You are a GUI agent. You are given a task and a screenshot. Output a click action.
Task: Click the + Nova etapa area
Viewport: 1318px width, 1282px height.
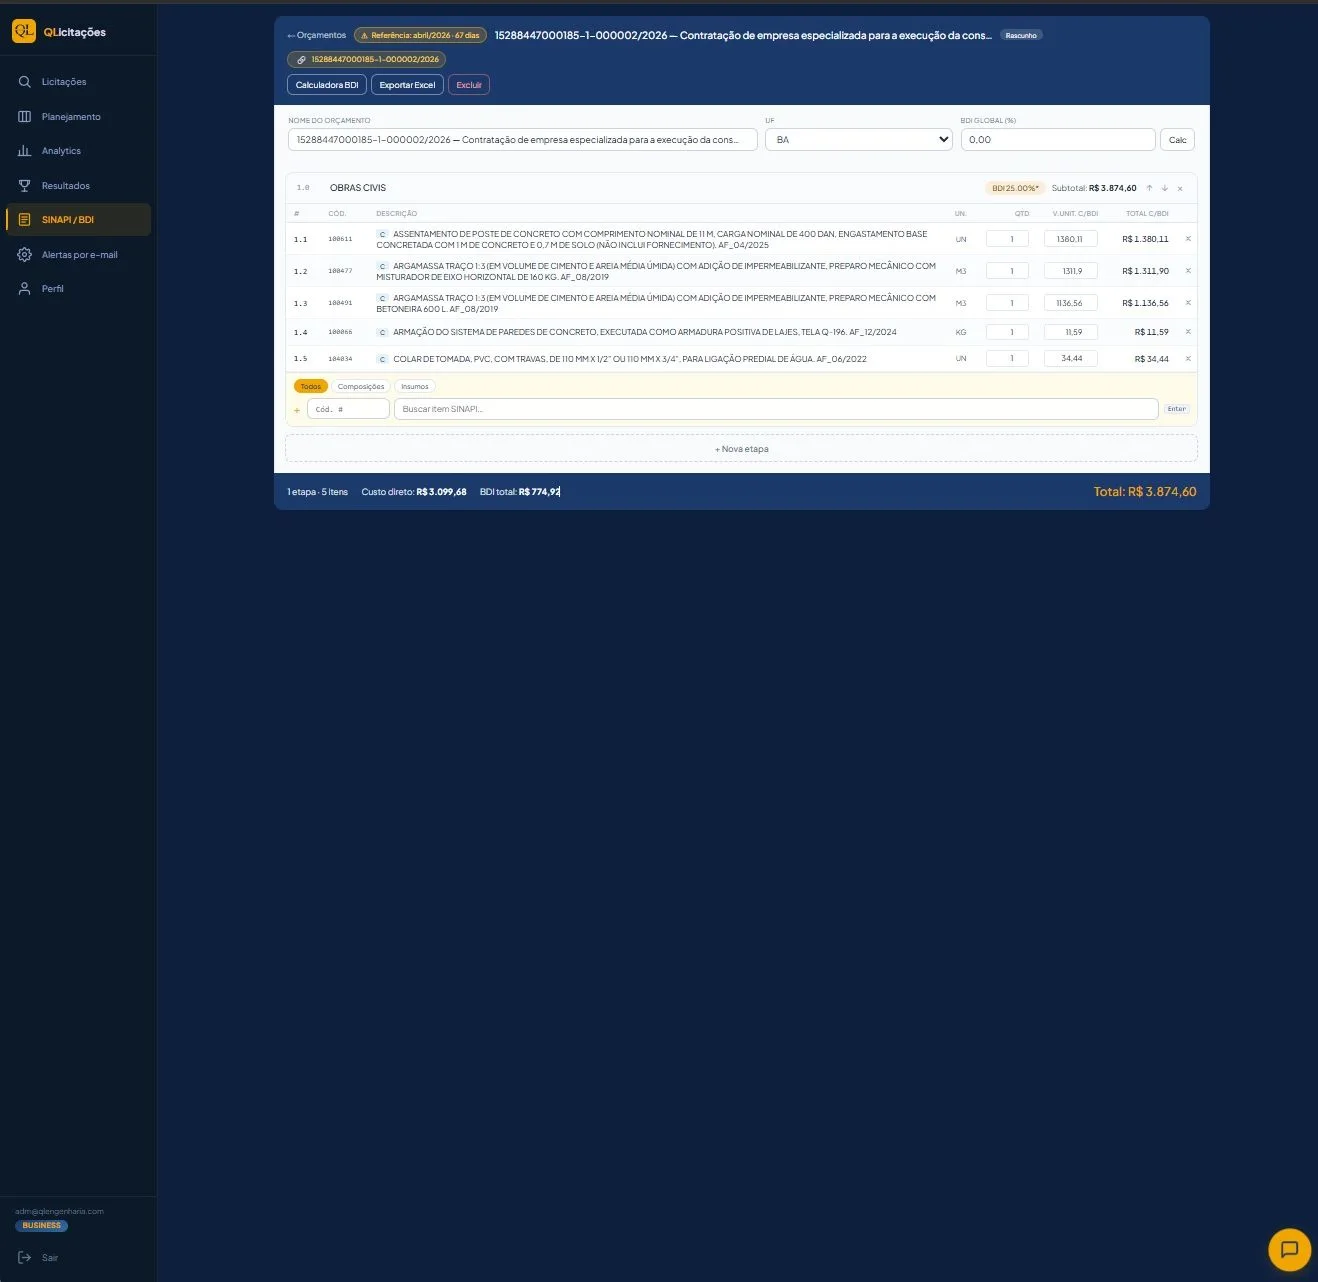(741, 449)
